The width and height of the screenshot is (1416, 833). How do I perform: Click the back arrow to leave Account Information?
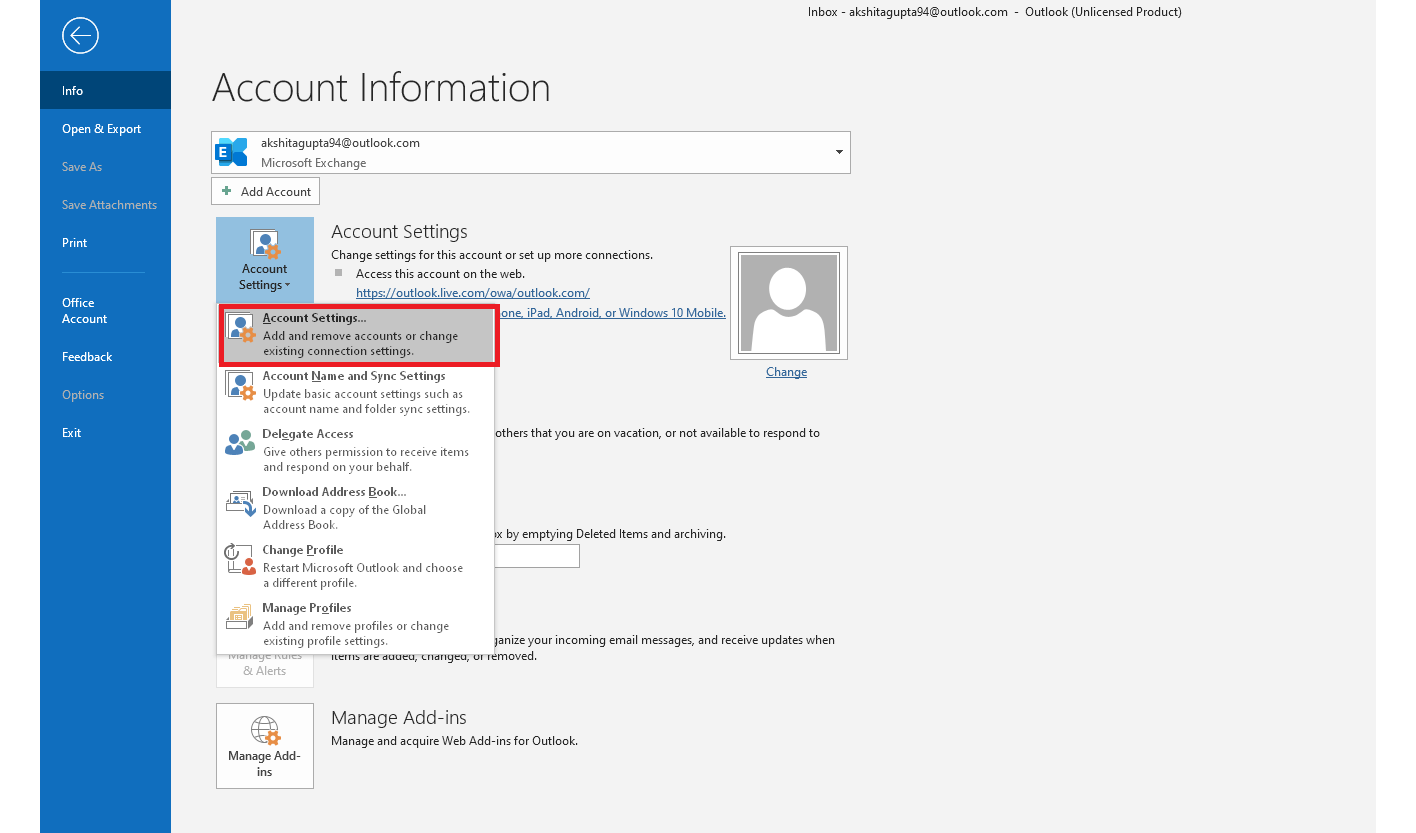pyautogui.click(x=80, y=35)
